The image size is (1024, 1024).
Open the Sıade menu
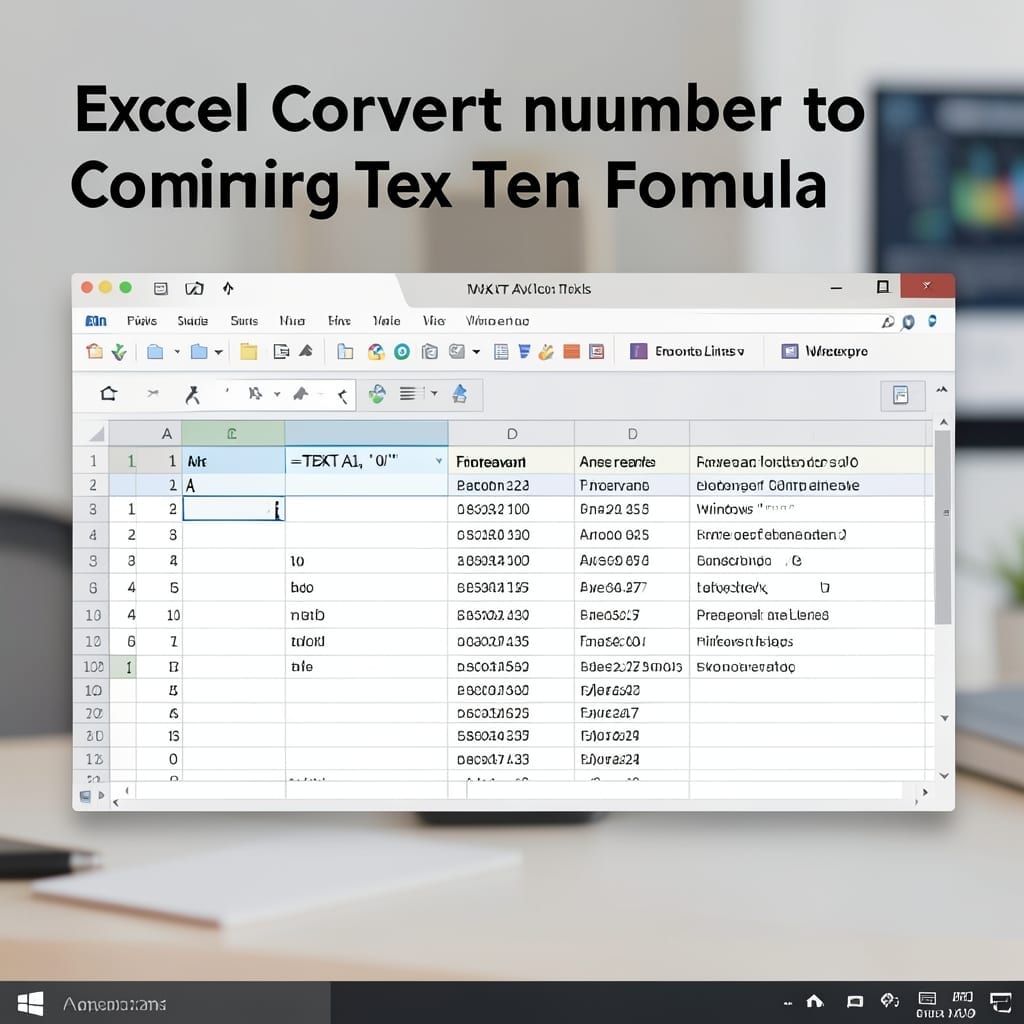click(193, 321)
